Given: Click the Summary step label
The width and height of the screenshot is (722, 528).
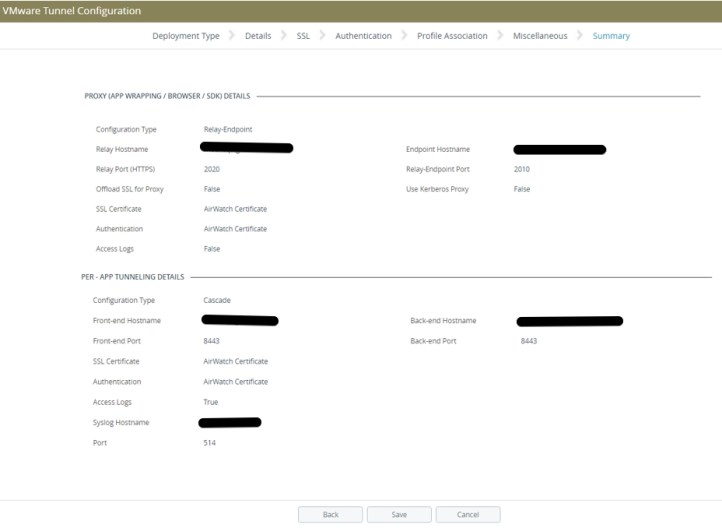Looking at the screenshot, I should click(x=611, y=36).
